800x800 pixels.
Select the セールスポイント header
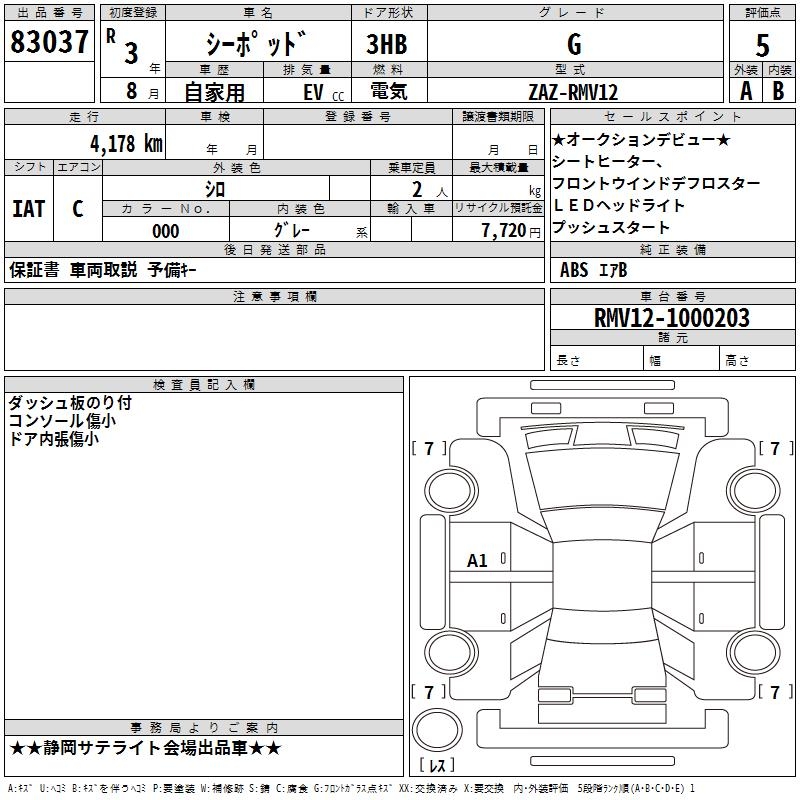click(673, 116)
